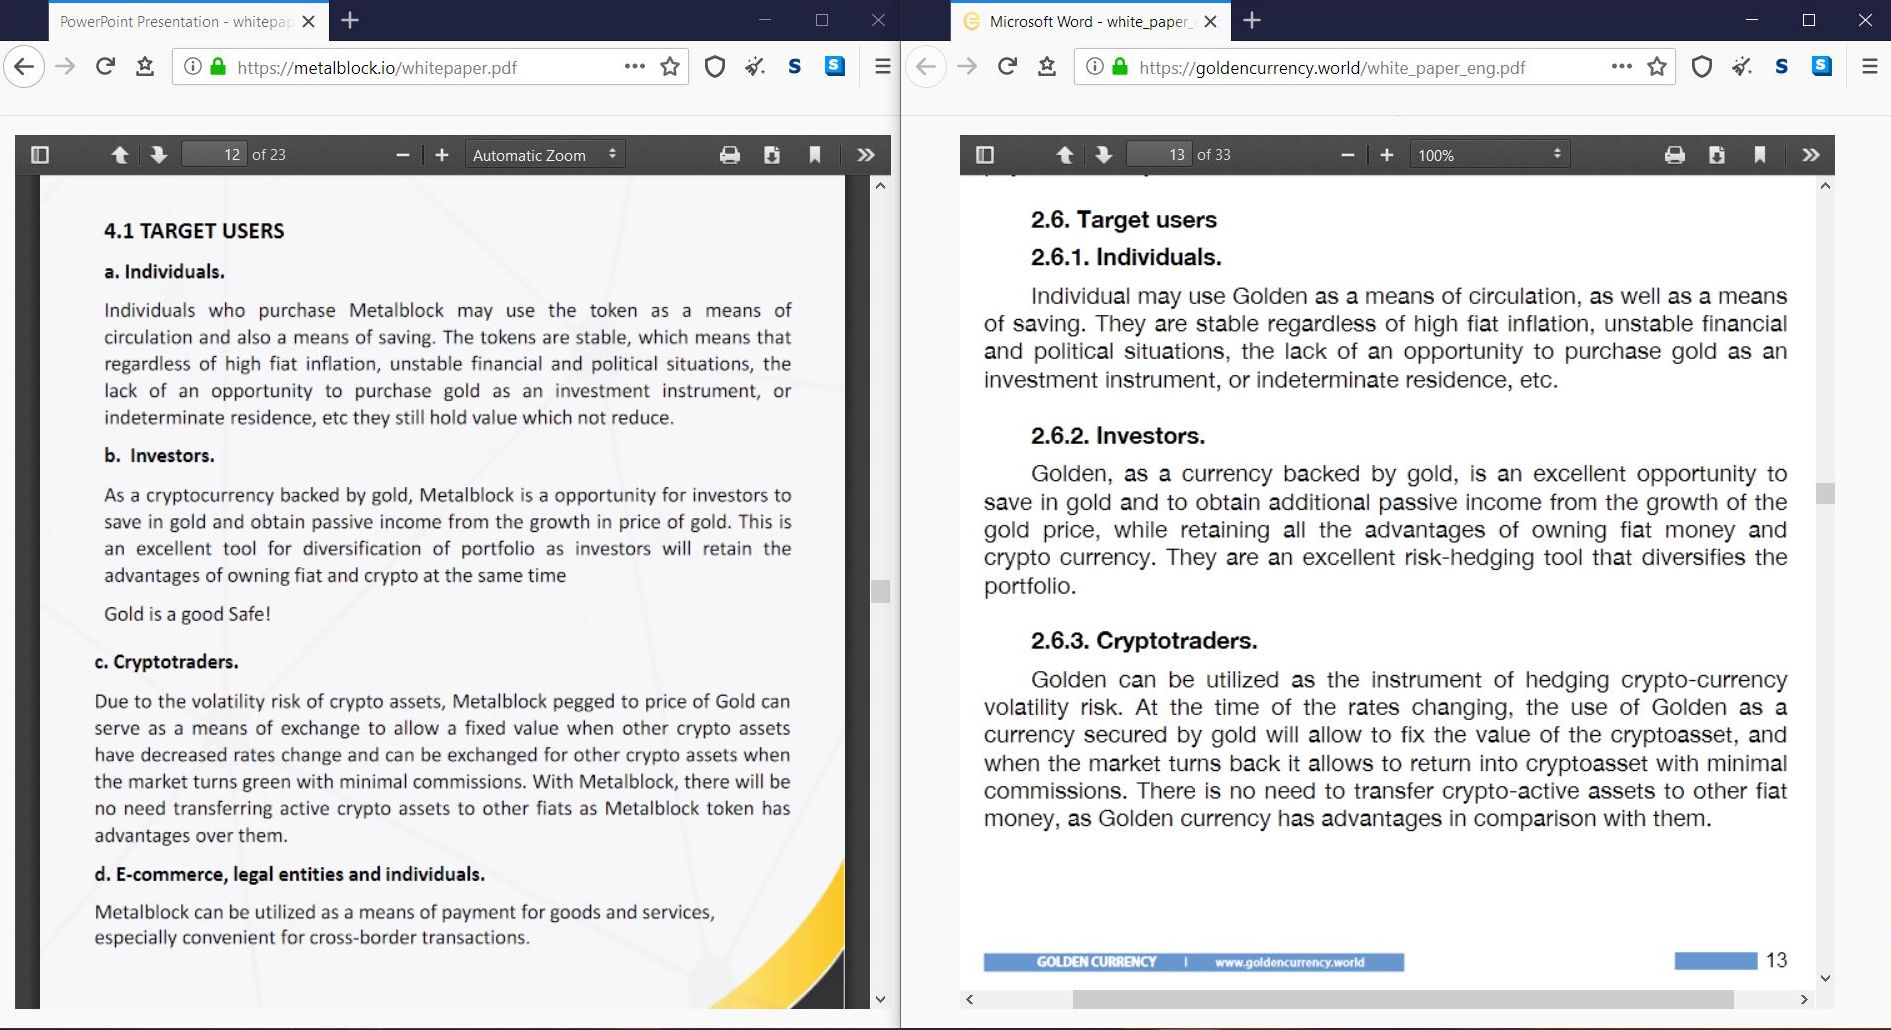Open tools menu in metalblock PDF viewer
The image size is (1891, 1030).
click(x=866, y=155)
